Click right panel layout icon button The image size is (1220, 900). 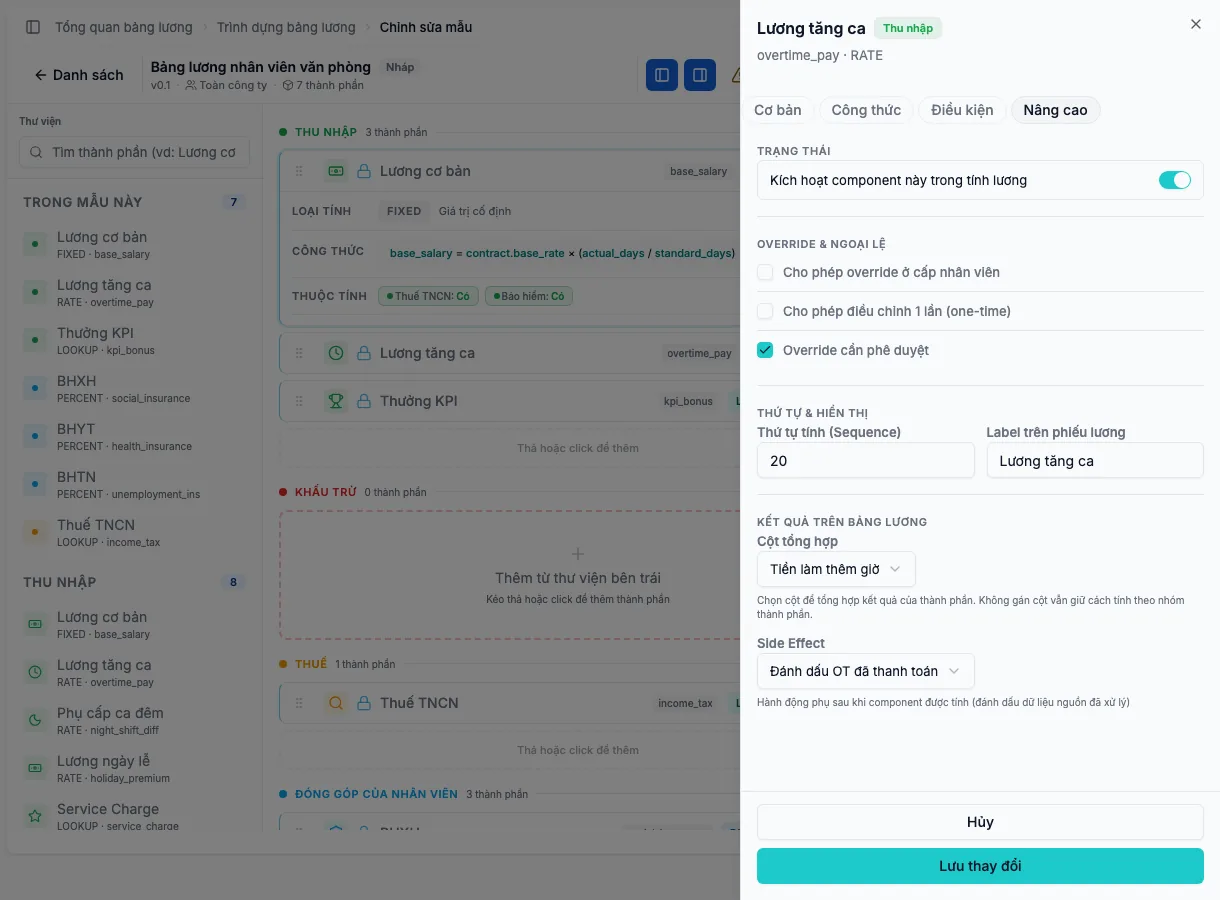700,75
